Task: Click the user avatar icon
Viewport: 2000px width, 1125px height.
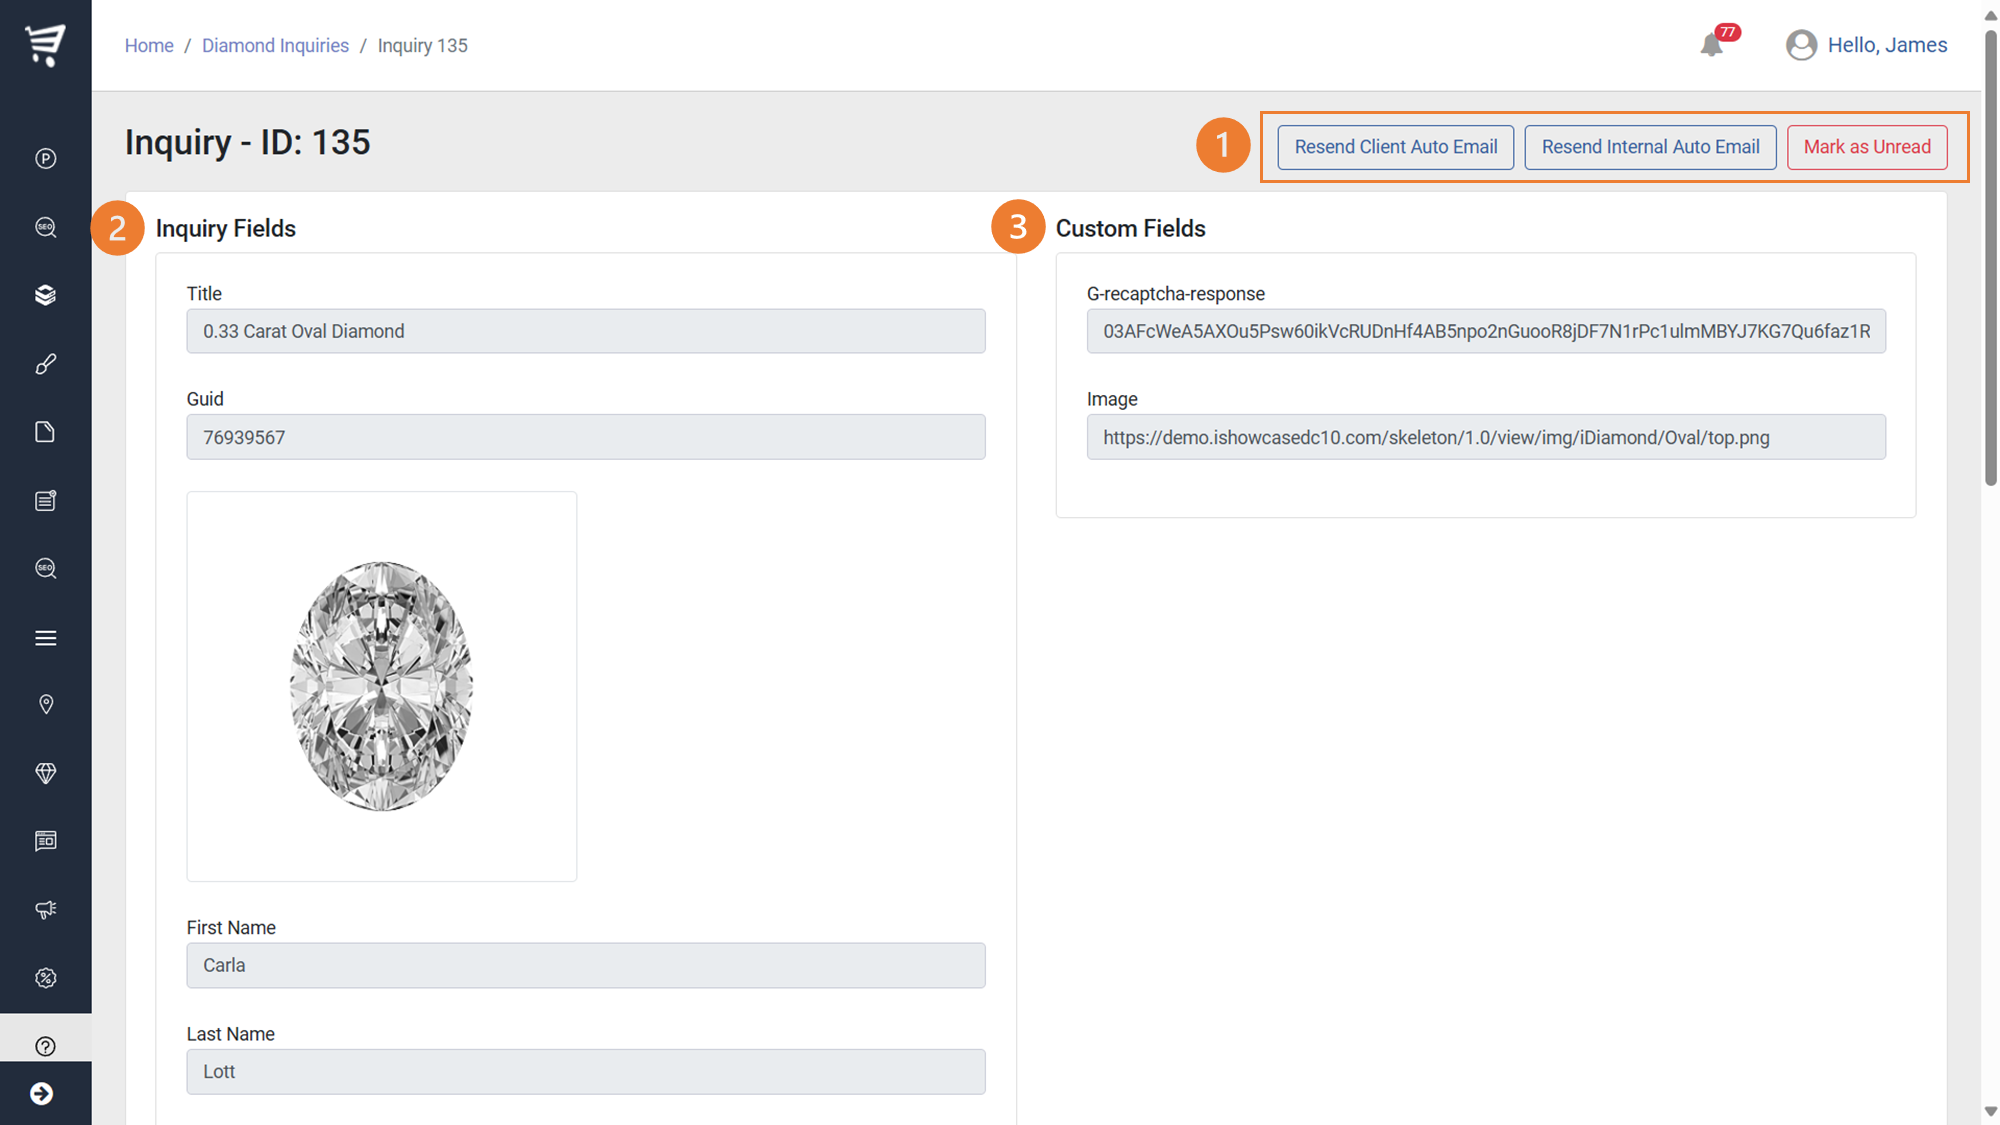Action: (1801, 45)
